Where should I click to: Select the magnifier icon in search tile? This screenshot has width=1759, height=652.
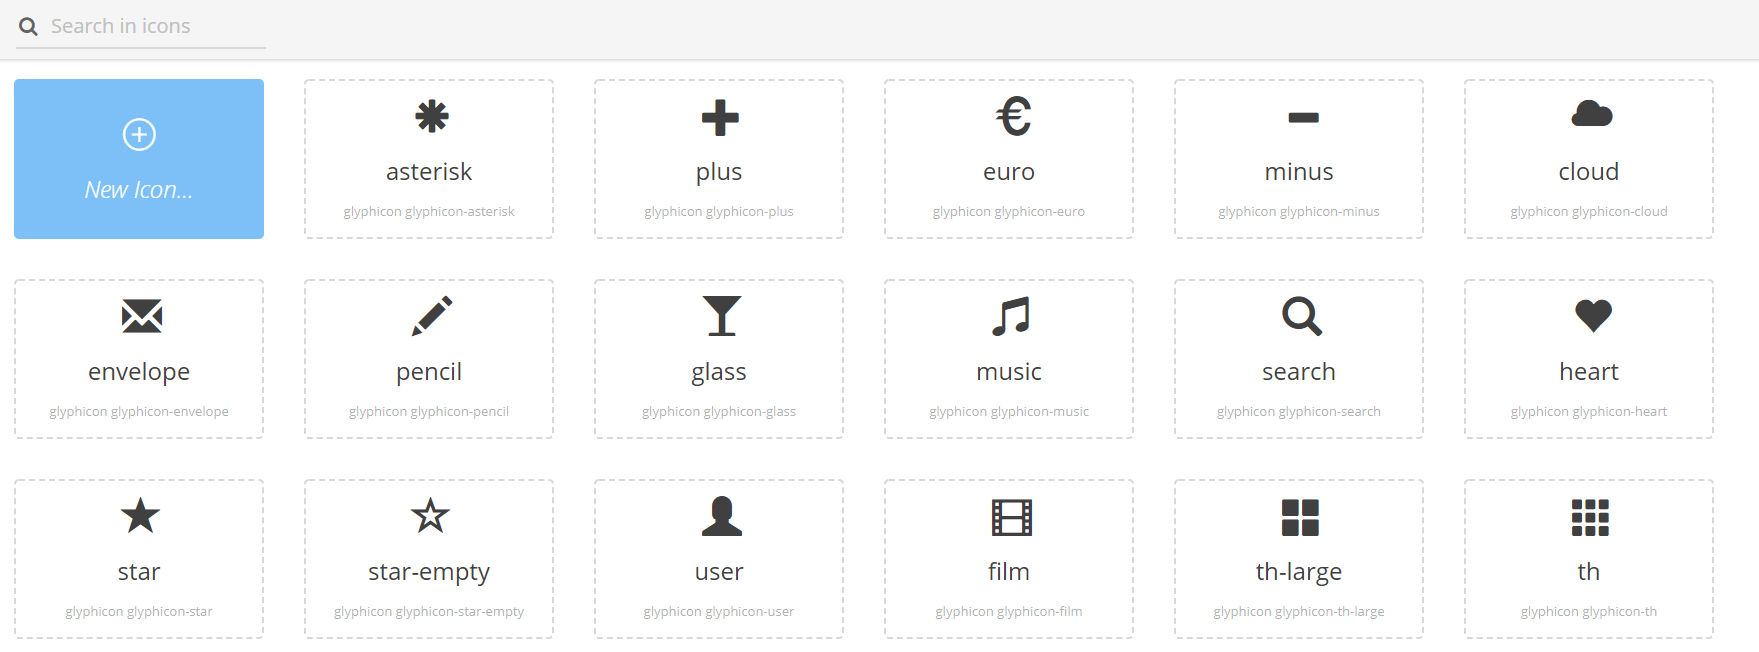tap(1301, 317)
